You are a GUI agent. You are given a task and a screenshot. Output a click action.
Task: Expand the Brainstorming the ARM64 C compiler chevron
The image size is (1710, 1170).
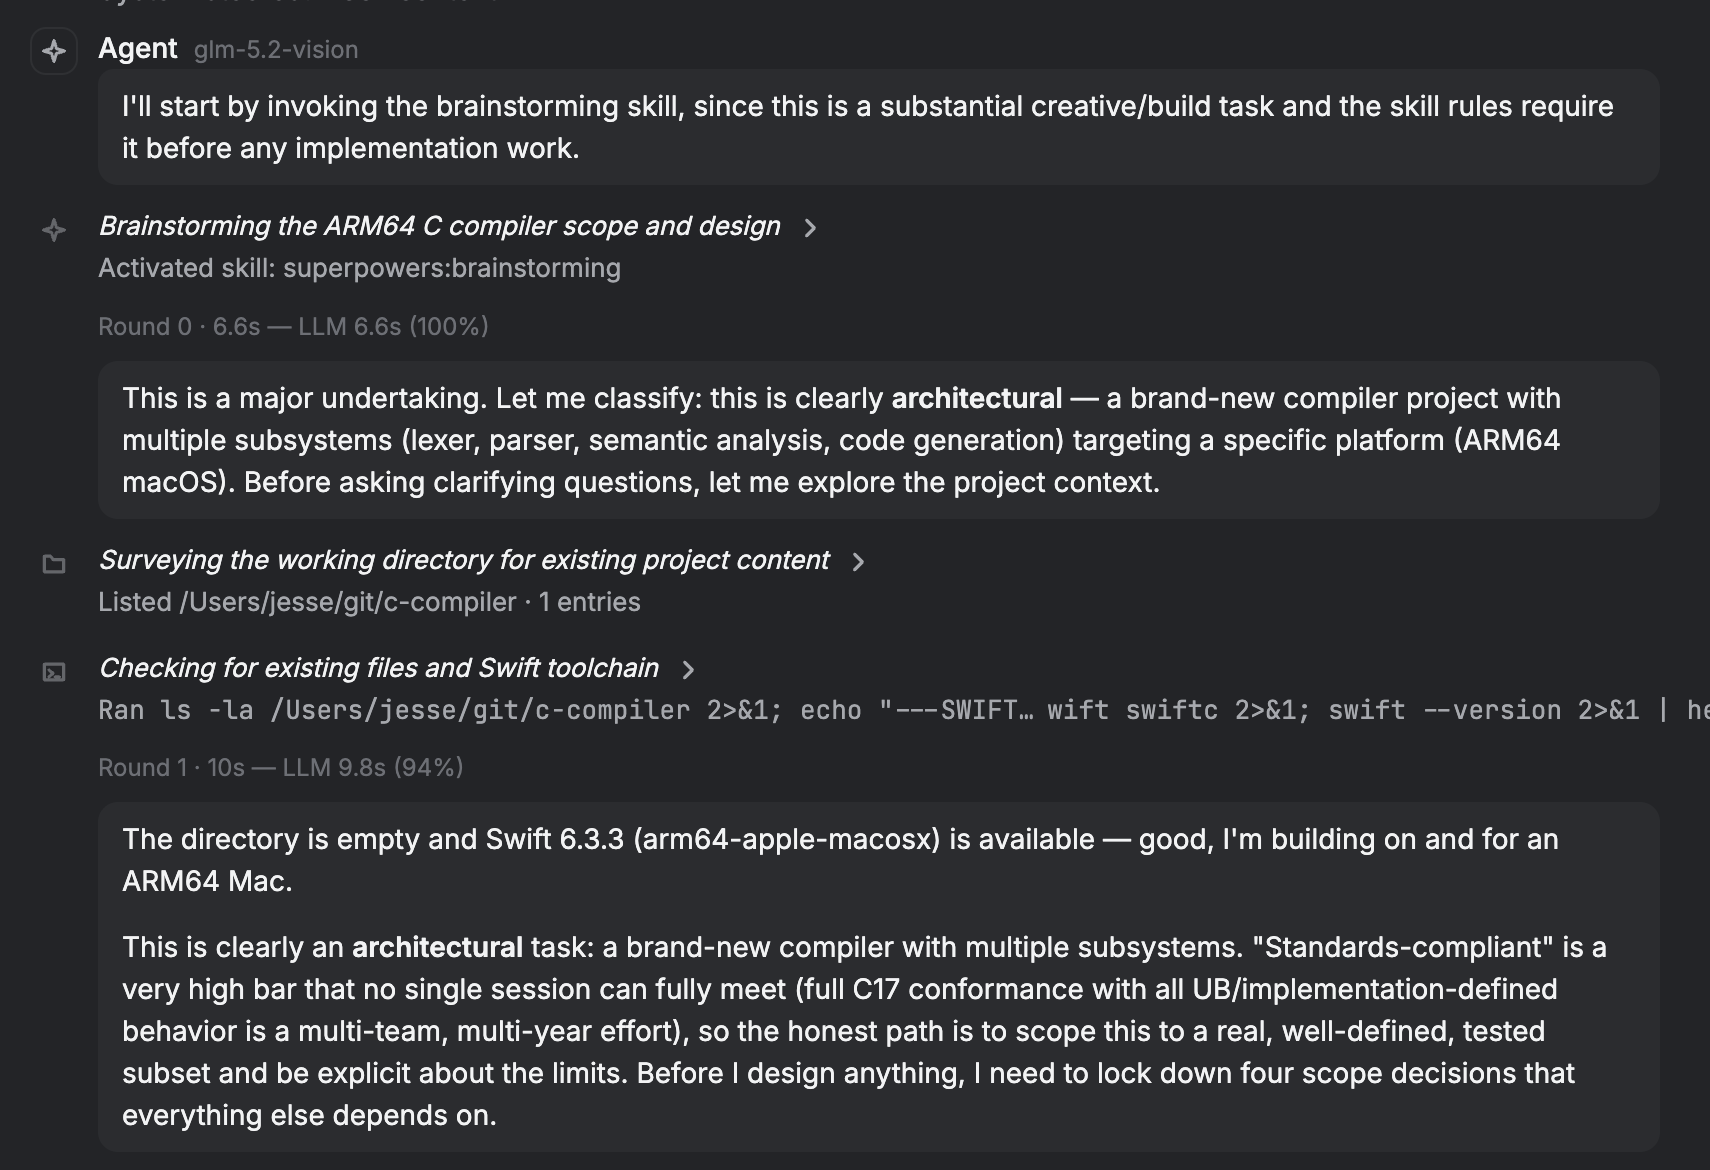[x=810, y=228]
